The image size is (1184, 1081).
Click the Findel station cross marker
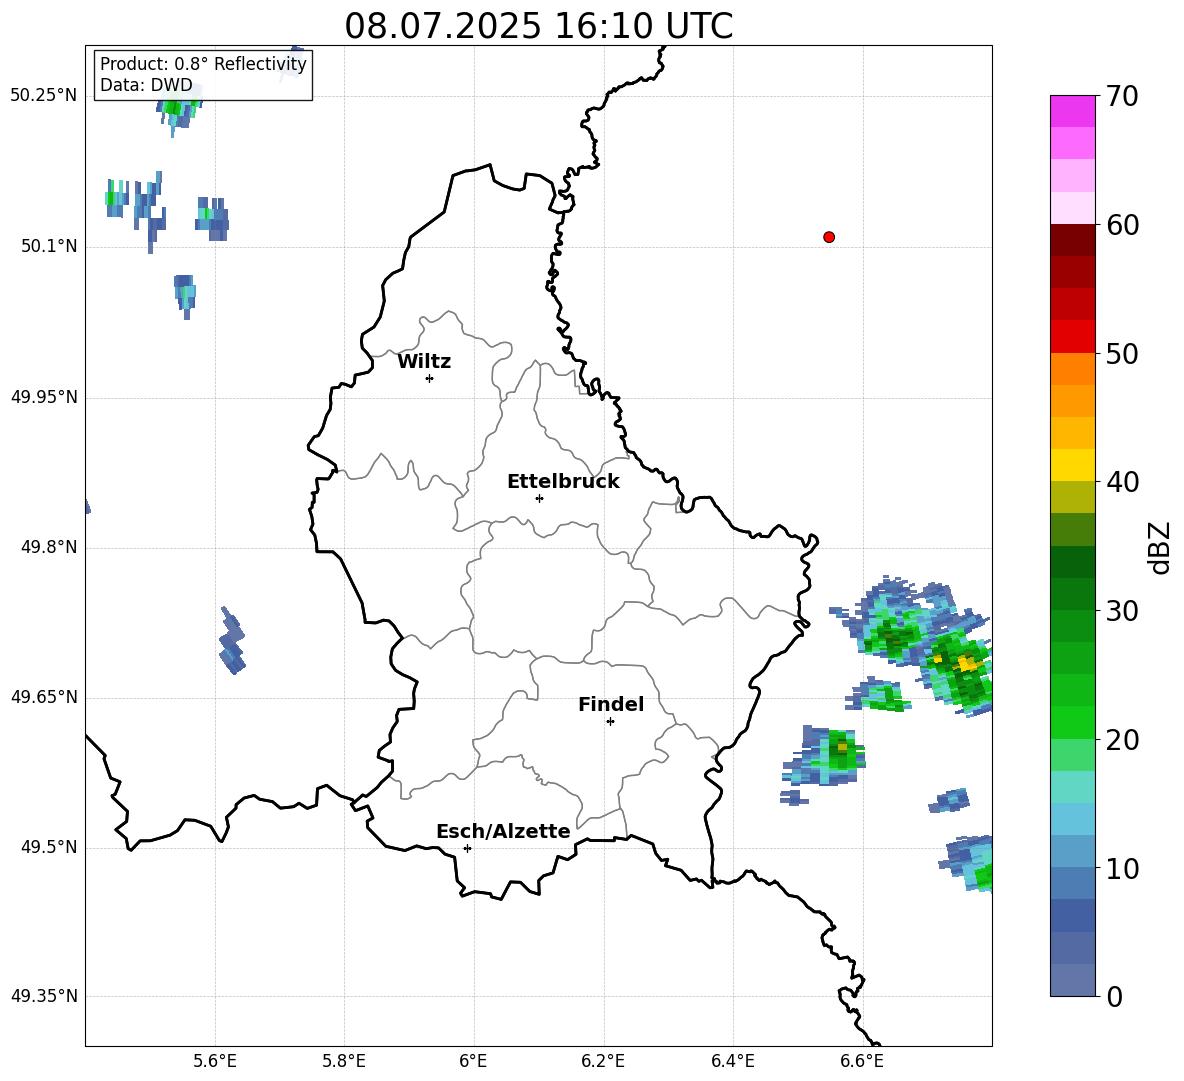point(610,722)
